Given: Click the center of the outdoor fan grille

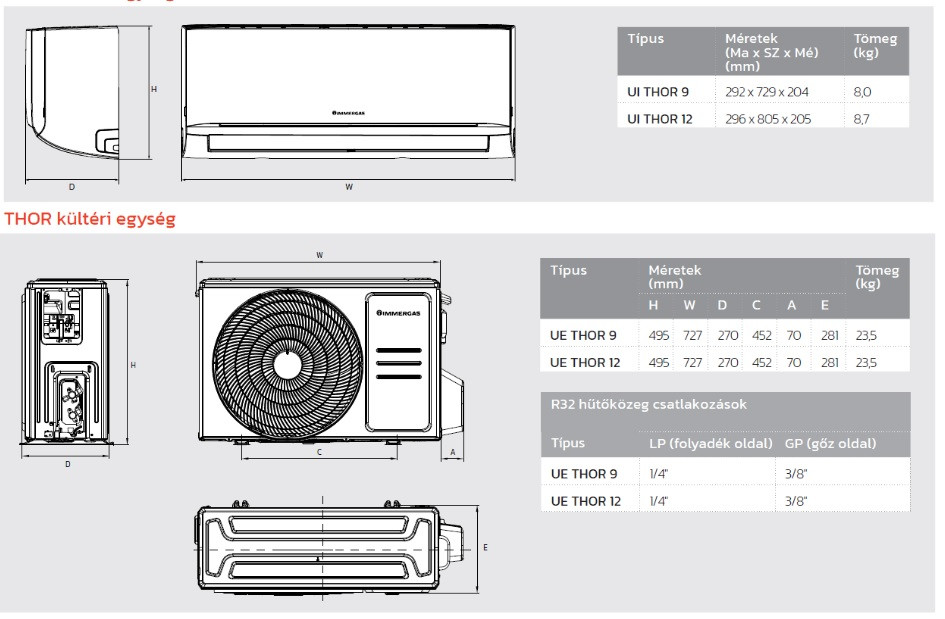Looking at the screenshot, I should (x=286, y=352).
